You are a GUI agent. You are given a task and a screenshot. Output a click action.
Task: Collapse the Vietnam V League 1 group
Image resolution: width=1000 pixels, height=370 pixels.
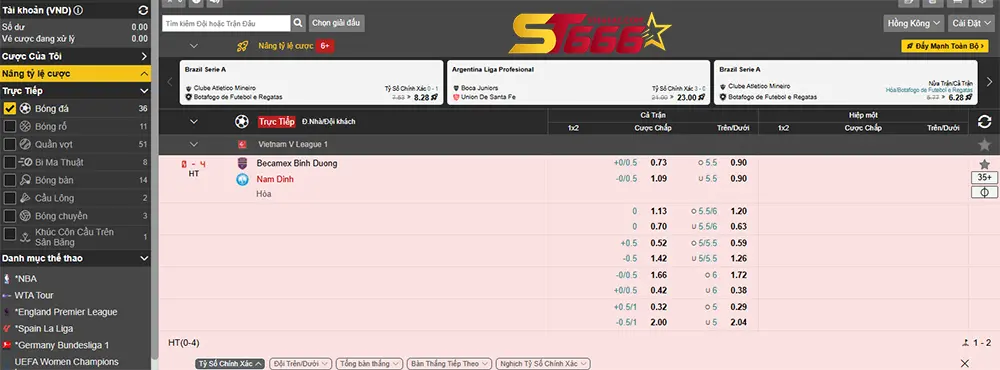[194, 145]
